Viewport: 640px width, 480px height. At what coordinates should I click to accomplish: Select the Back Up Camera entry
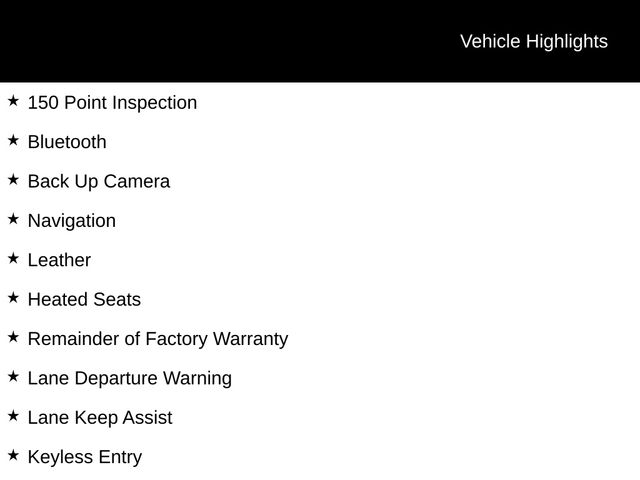99,182
